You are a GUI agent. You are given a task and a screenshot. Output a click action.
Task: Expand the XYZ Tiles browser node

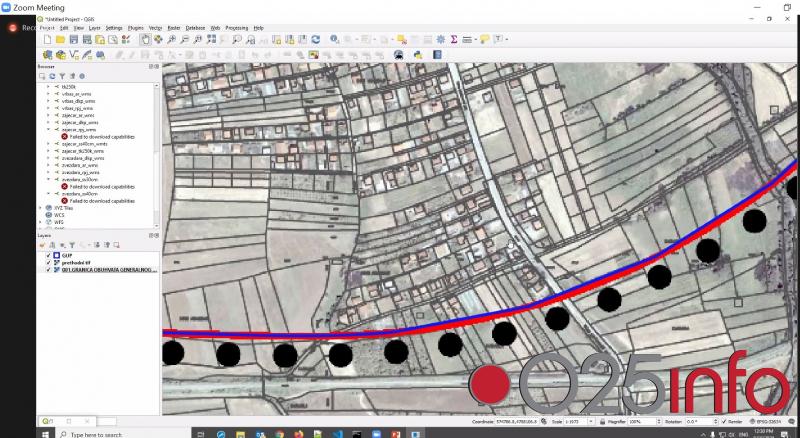point(41,207)
